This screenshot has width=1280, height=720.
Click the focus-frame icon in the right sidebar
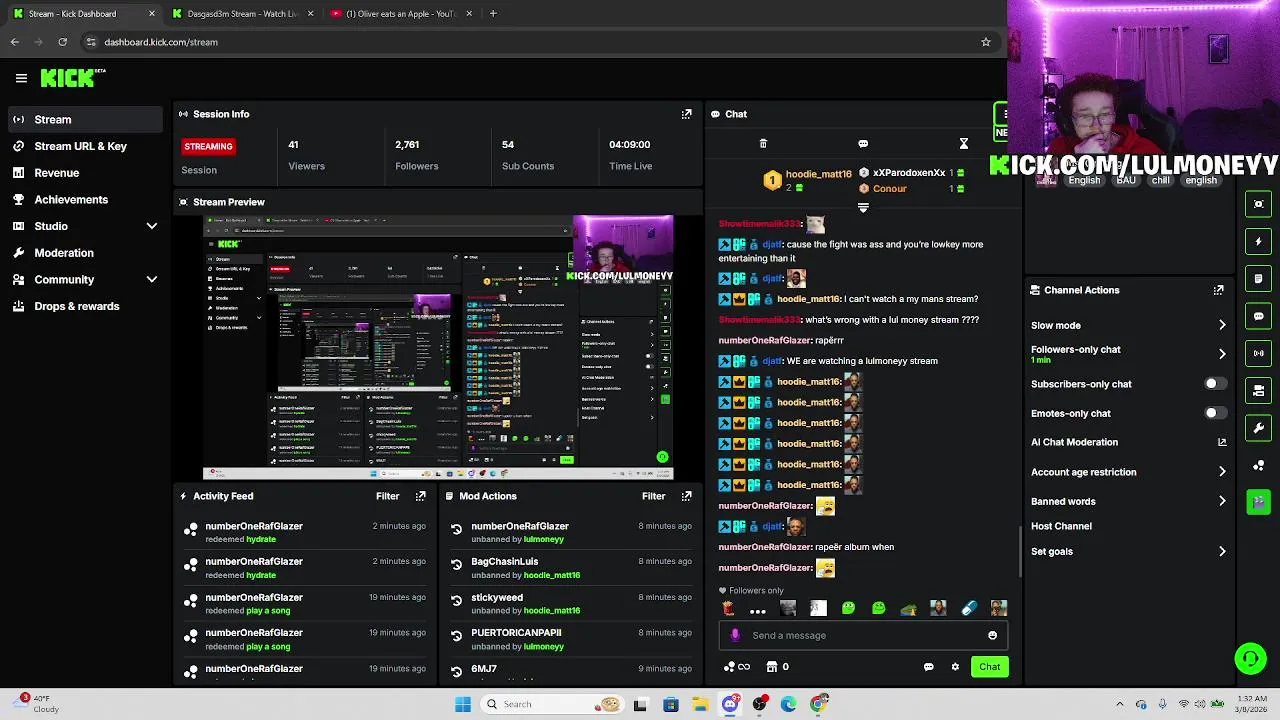pos(1259,204)
